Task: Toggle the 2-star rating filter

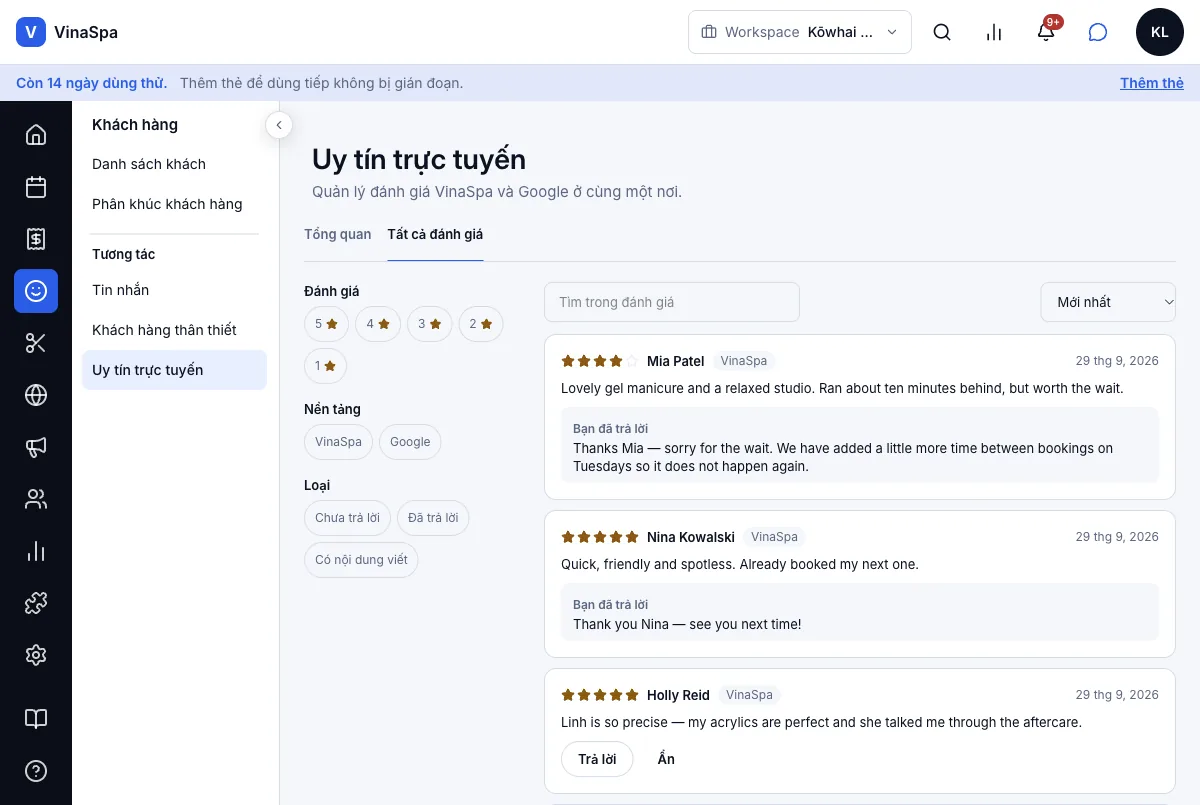Action: coord(481,324)
